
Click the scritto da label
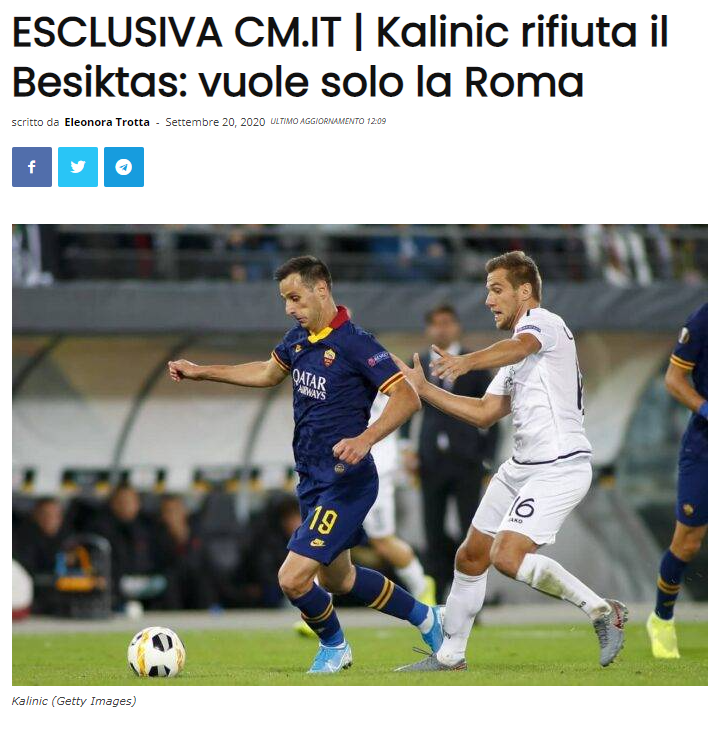(35, 122)
